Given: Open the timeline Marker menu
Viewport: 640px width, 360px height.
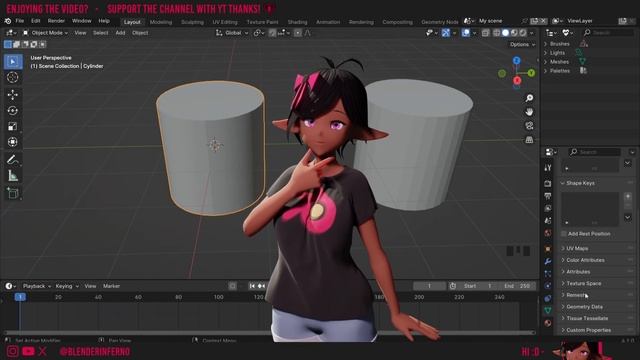Looking at the screenshot, I should (111, 286).
